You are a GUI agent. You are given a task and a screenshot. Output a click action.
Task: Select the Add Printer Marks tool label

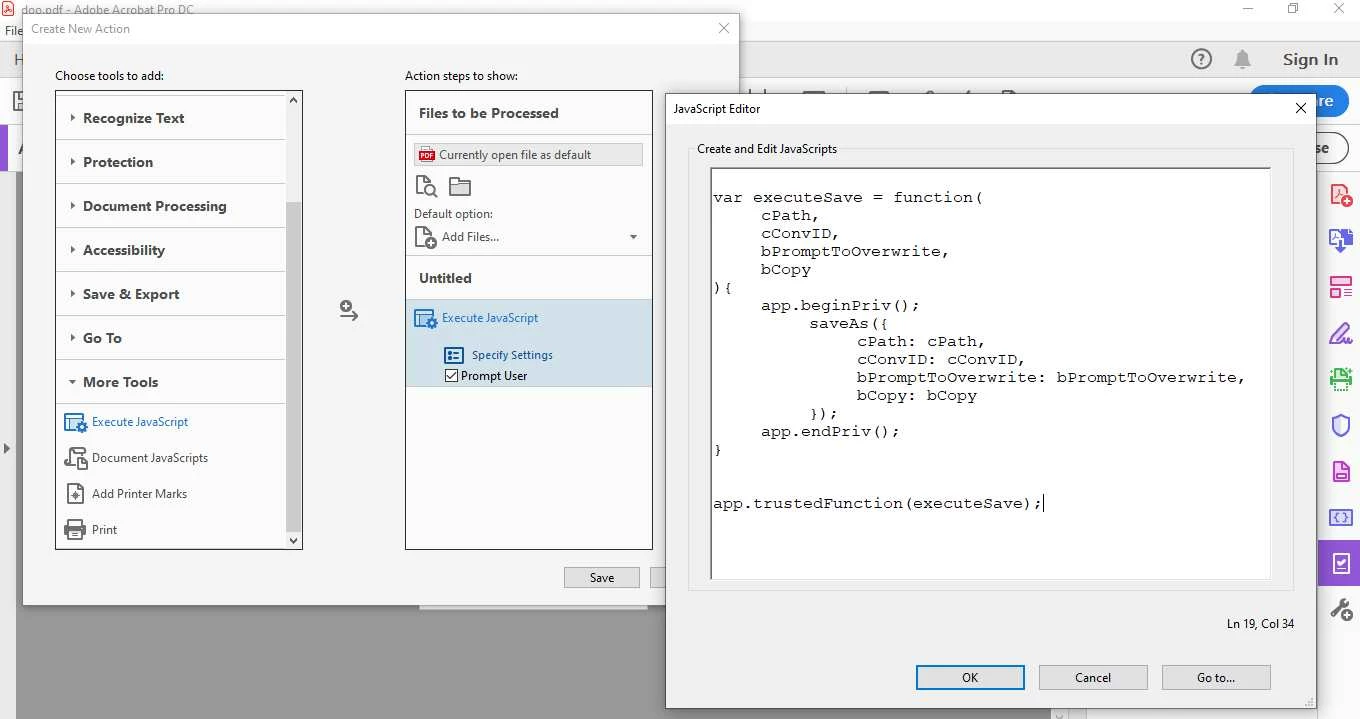[139, 494]
